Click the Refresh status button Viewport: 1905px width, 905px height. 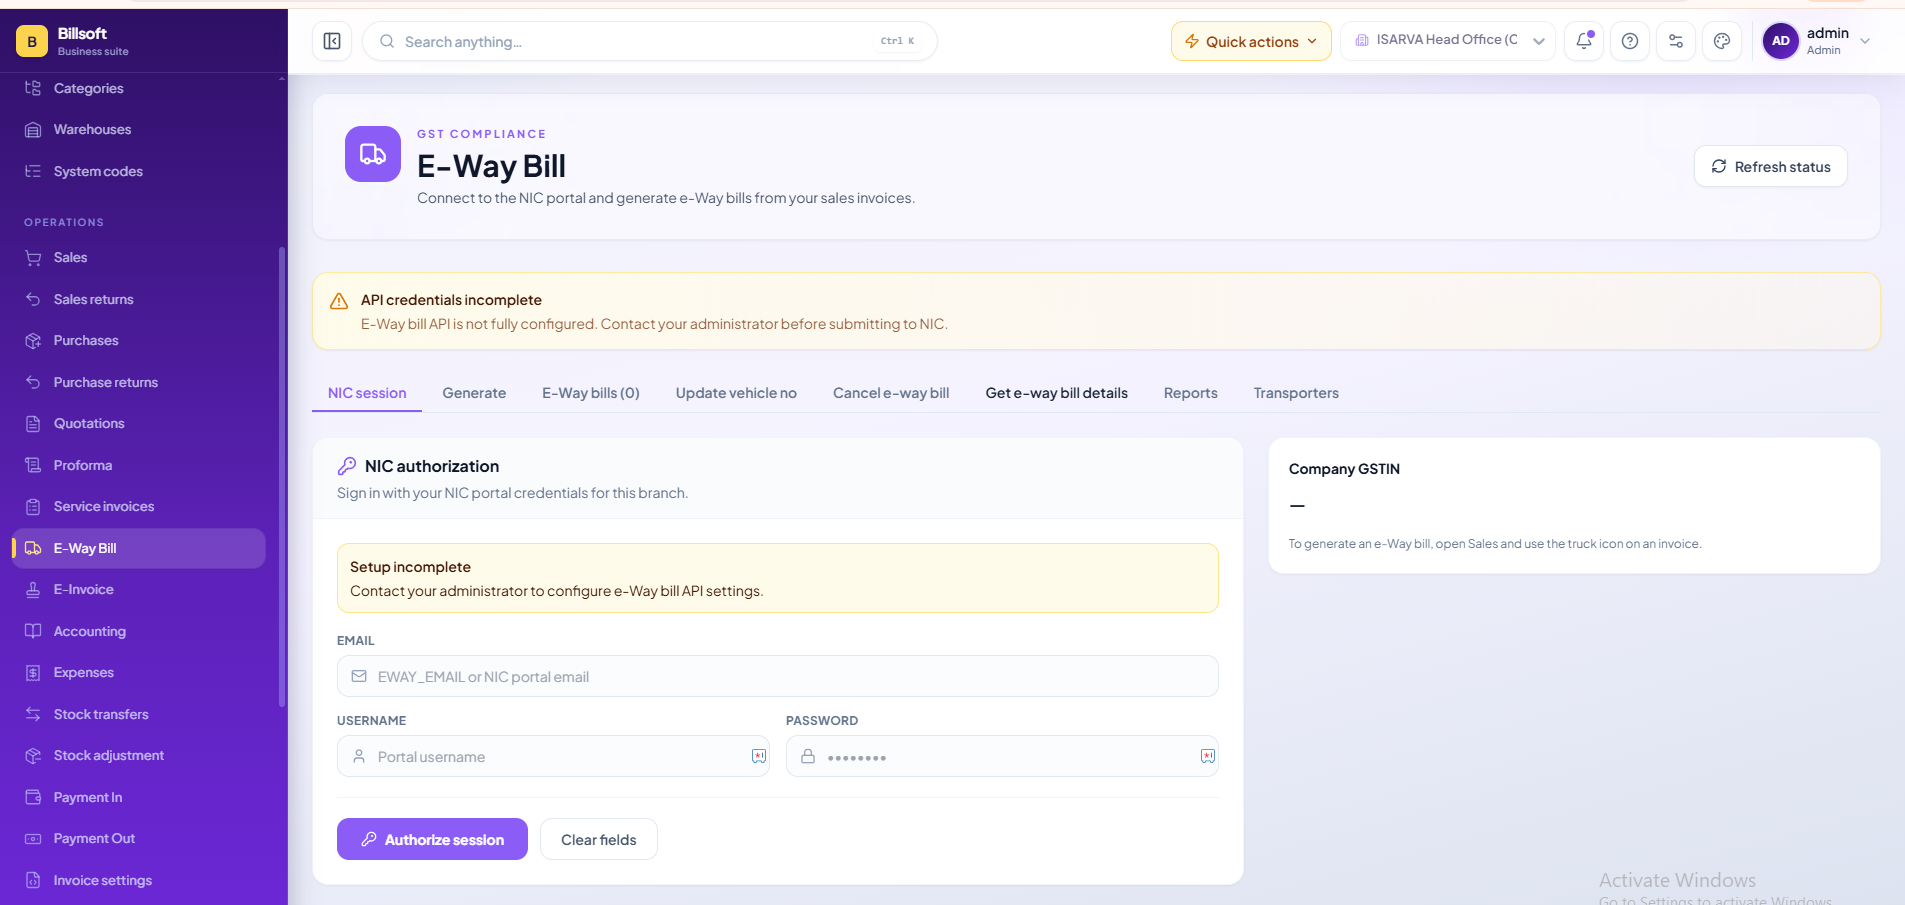coord(1770,166)
